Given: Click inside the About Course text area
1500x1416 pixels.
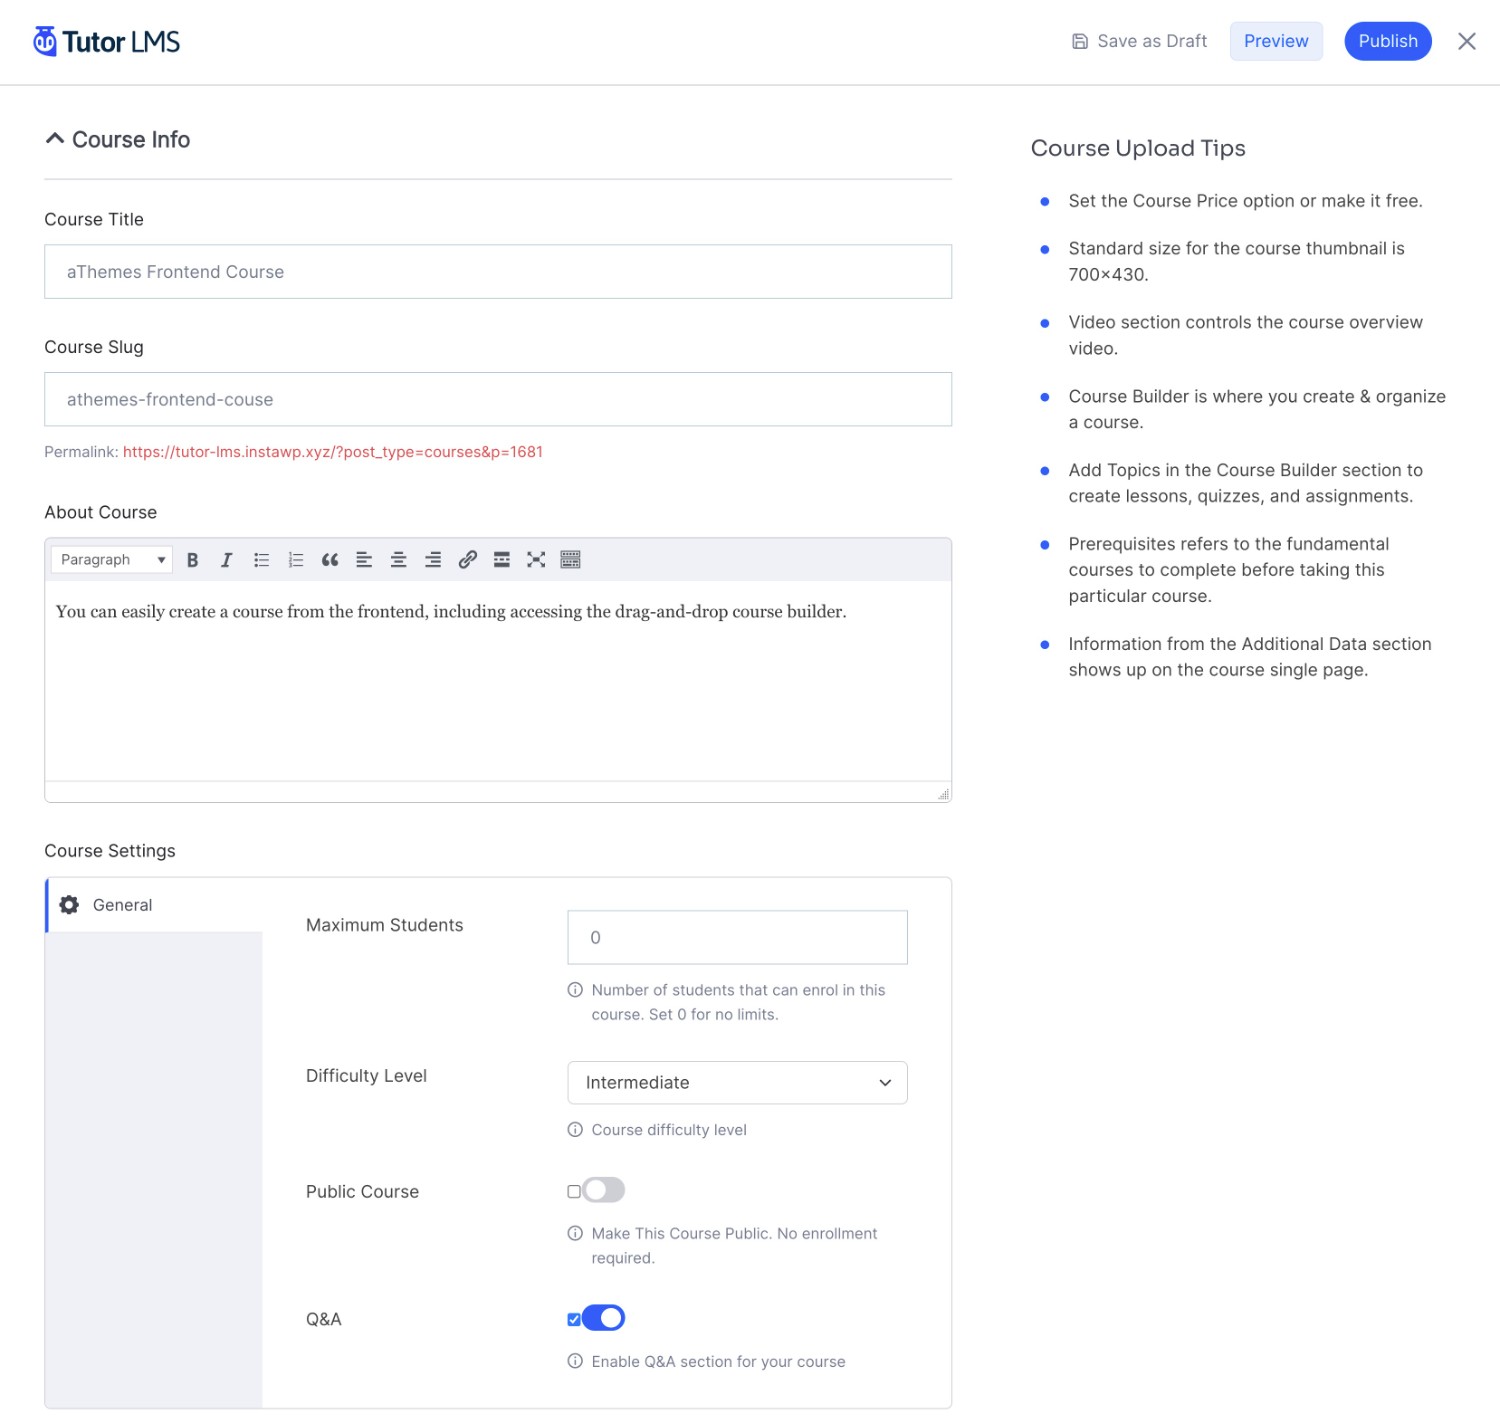Looking at the screenshot, I should (498, 680).
